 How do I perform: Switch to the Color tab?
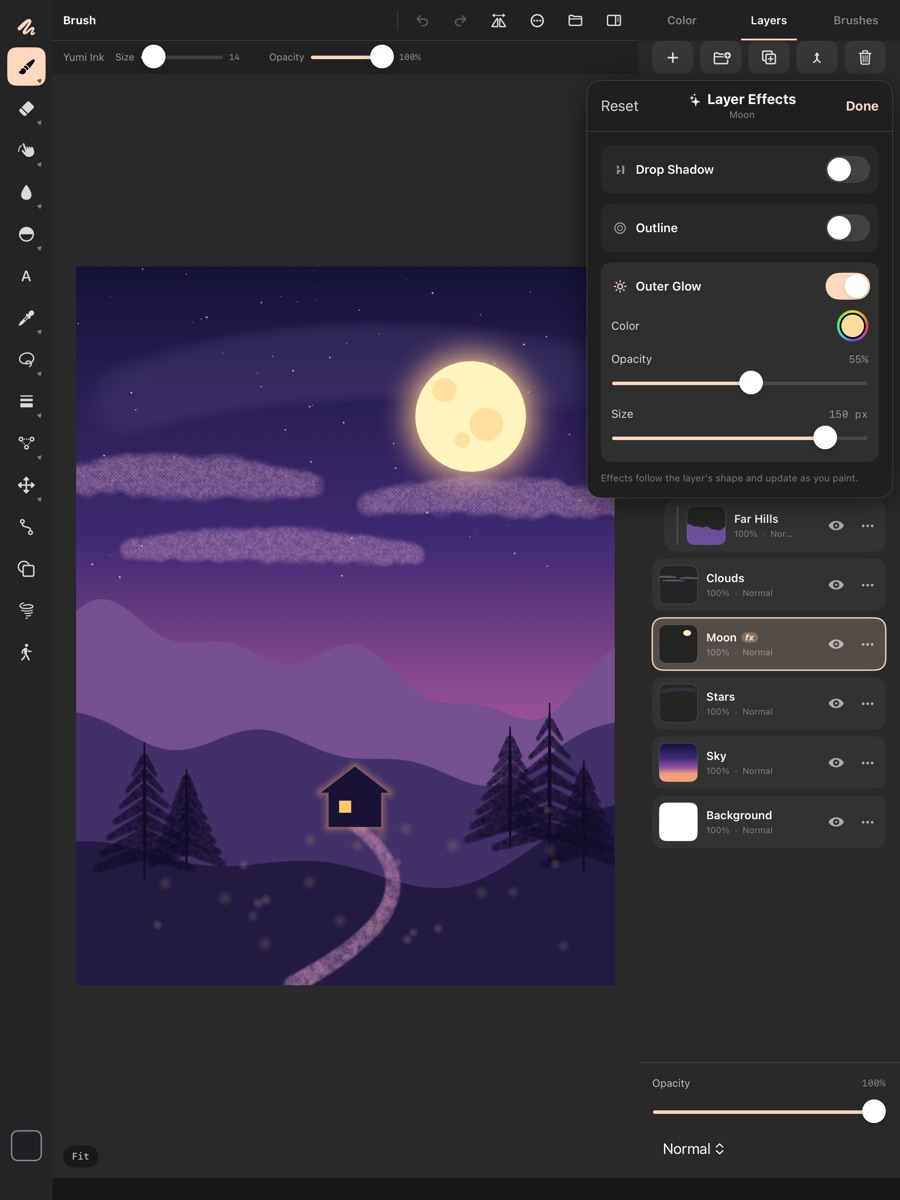(682, 20)
